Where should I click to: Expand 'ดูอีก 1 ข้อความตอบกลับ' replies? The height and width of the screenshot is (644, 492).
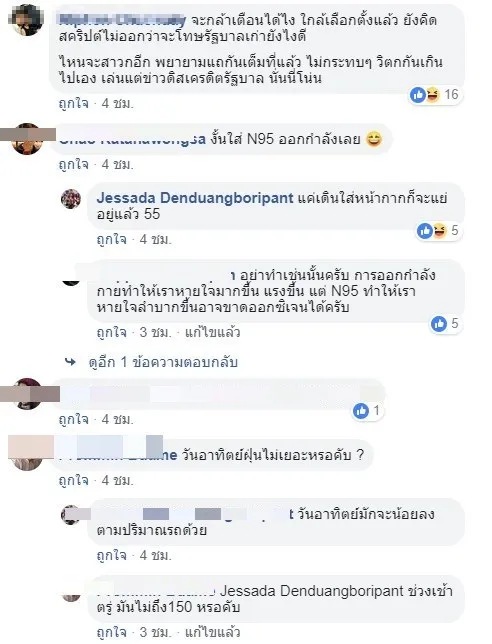[x=163, y=362]
